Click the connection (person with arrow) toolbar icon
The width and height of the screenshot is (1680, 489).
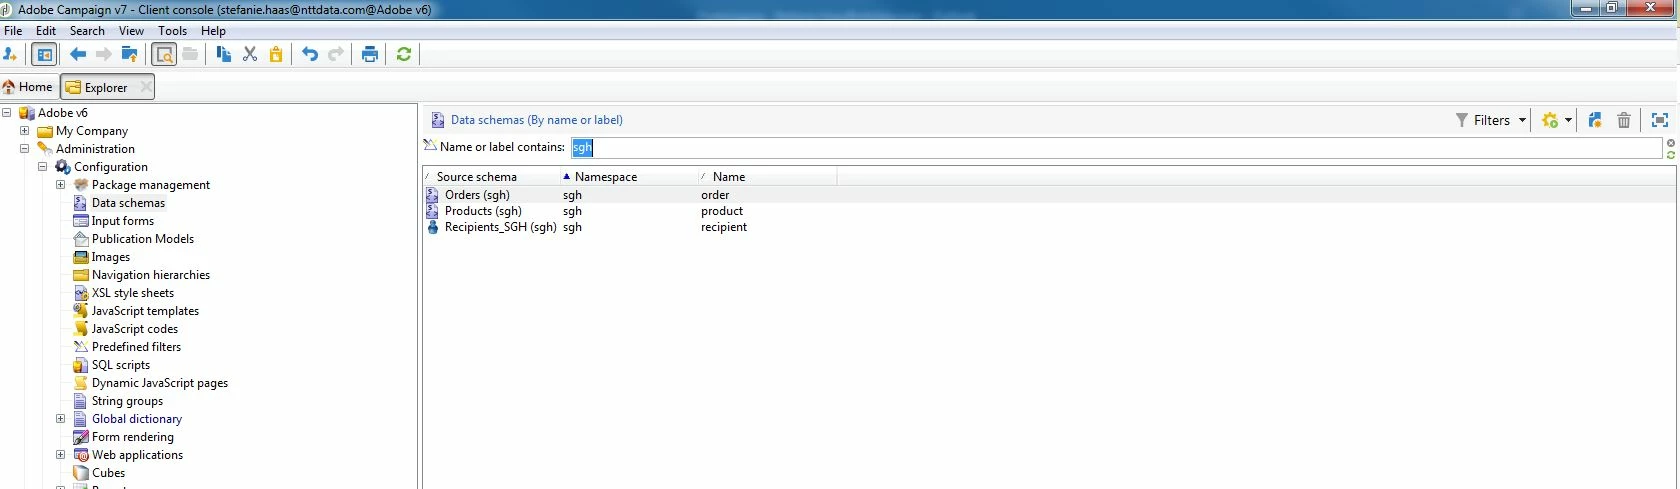point(10,54)
